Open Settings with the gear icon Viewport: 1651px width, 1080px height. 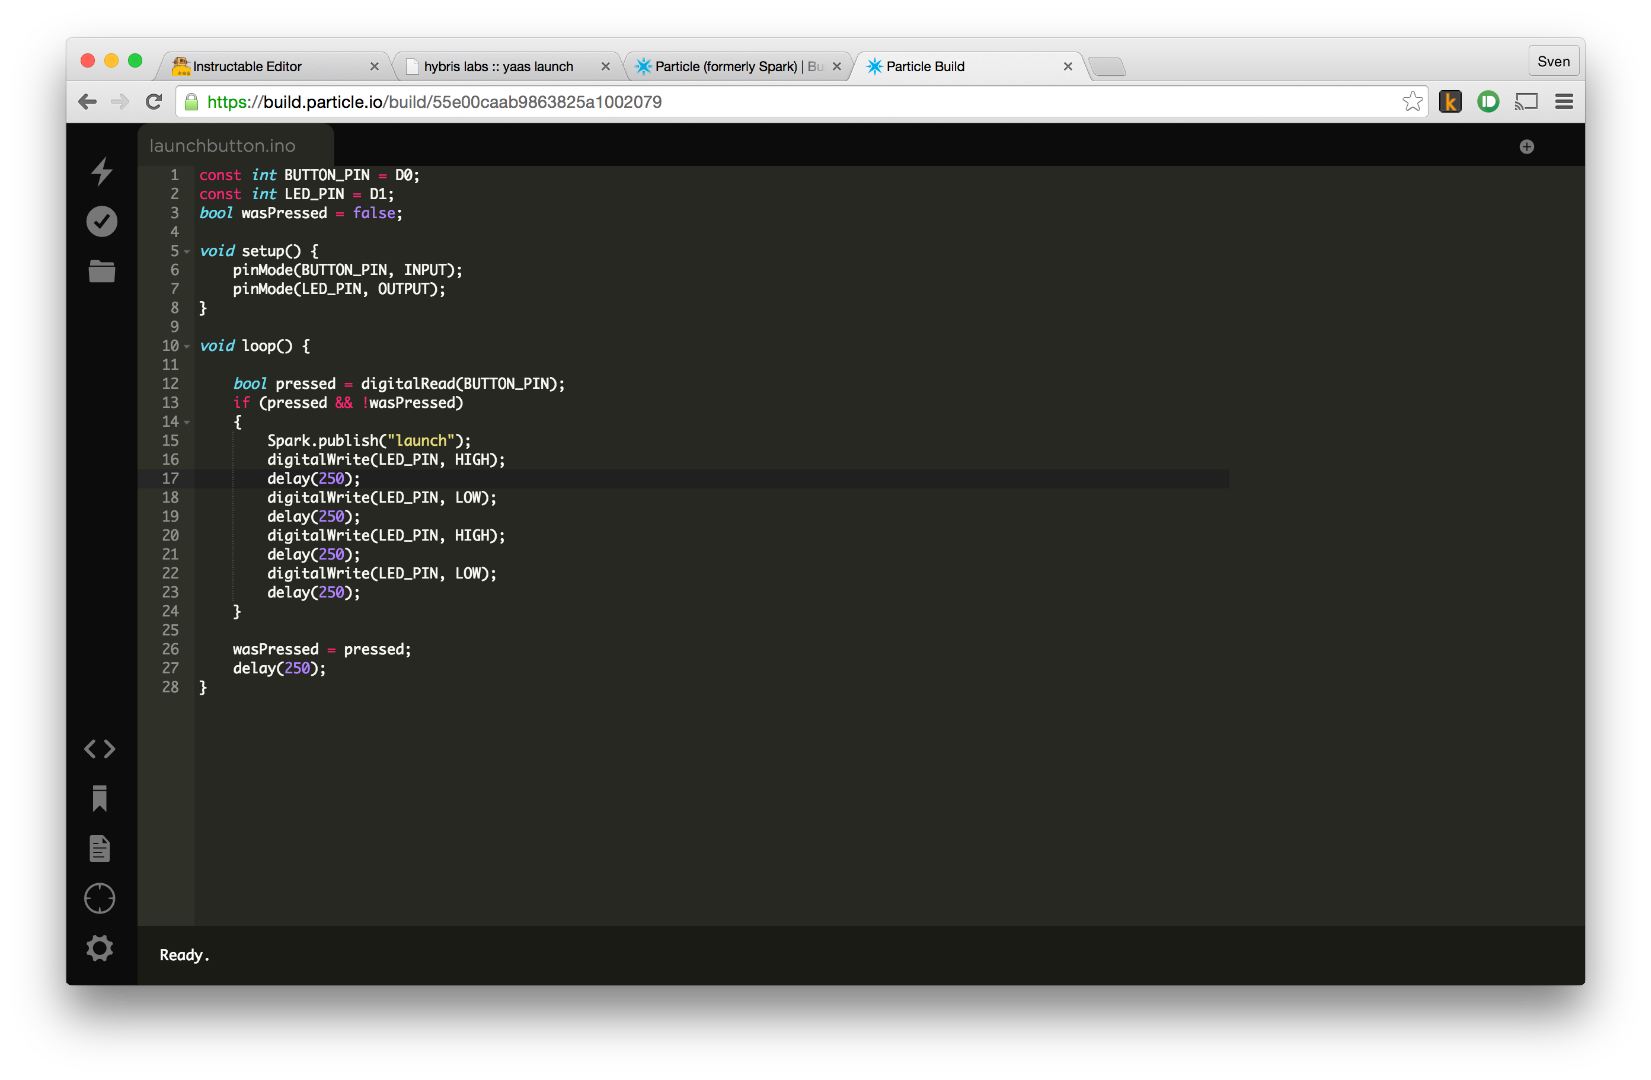(99, 948)
